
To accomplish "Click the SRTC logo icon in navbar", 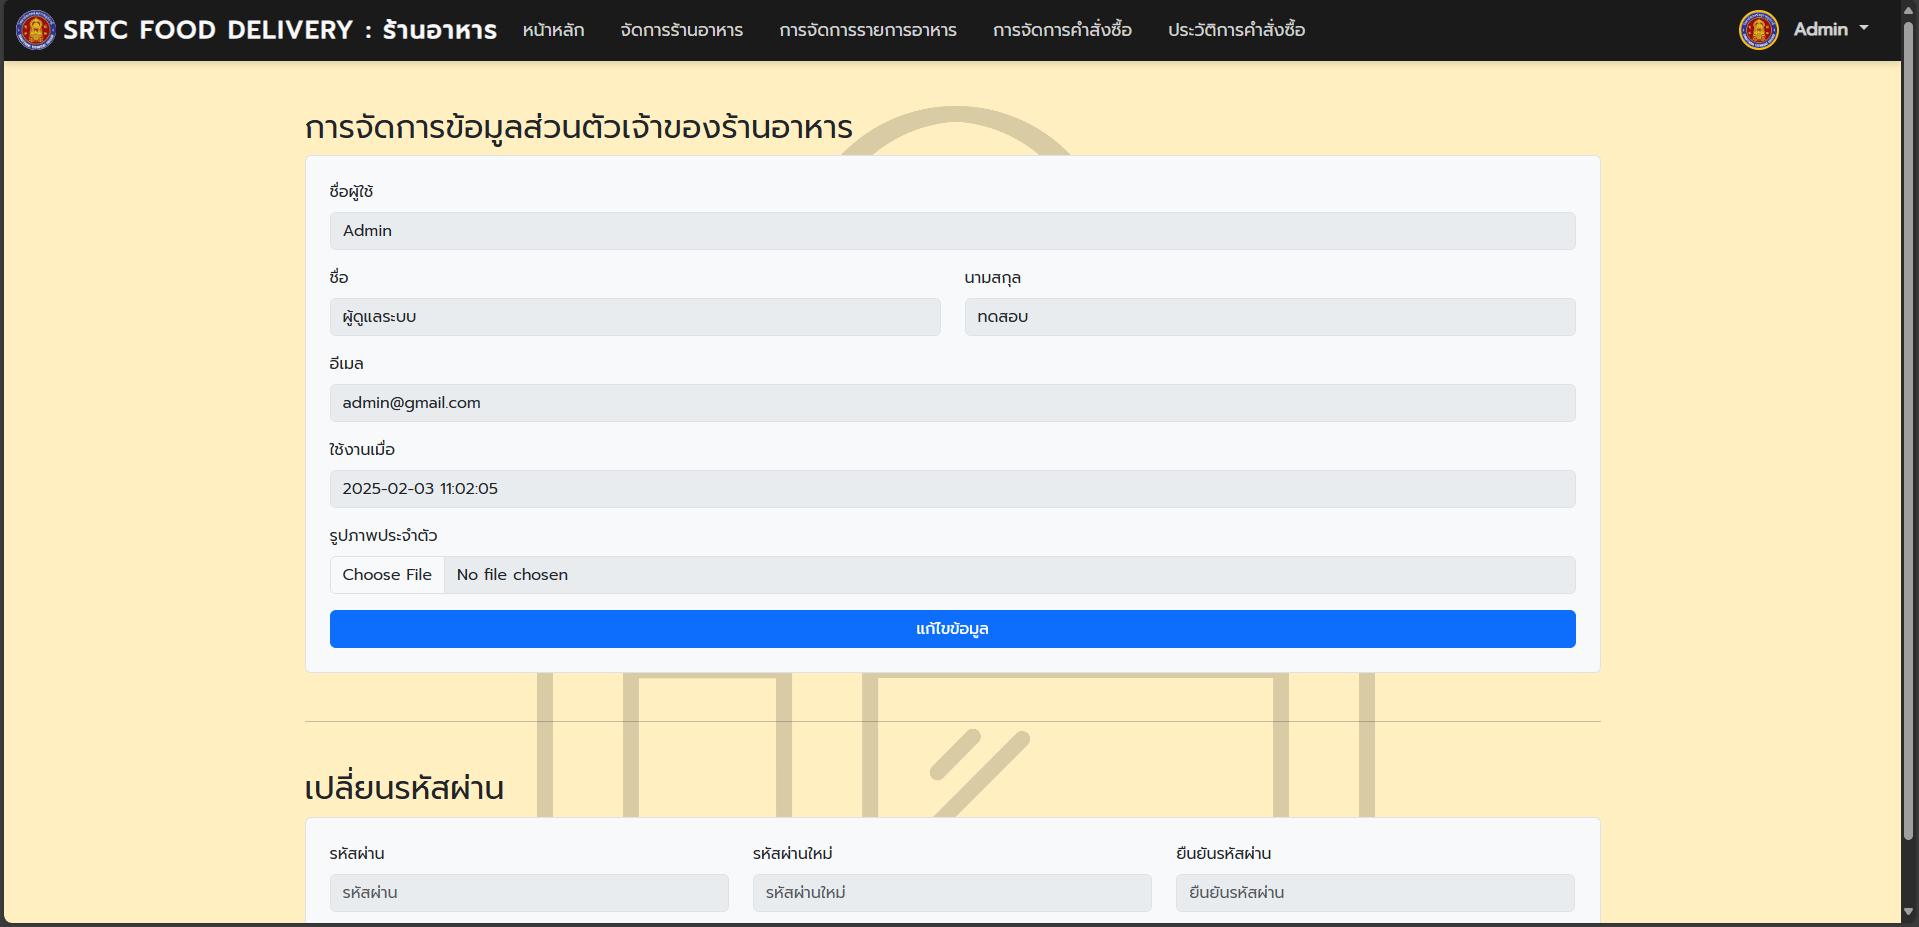I will pyautogui.click(x=35, y=30).
